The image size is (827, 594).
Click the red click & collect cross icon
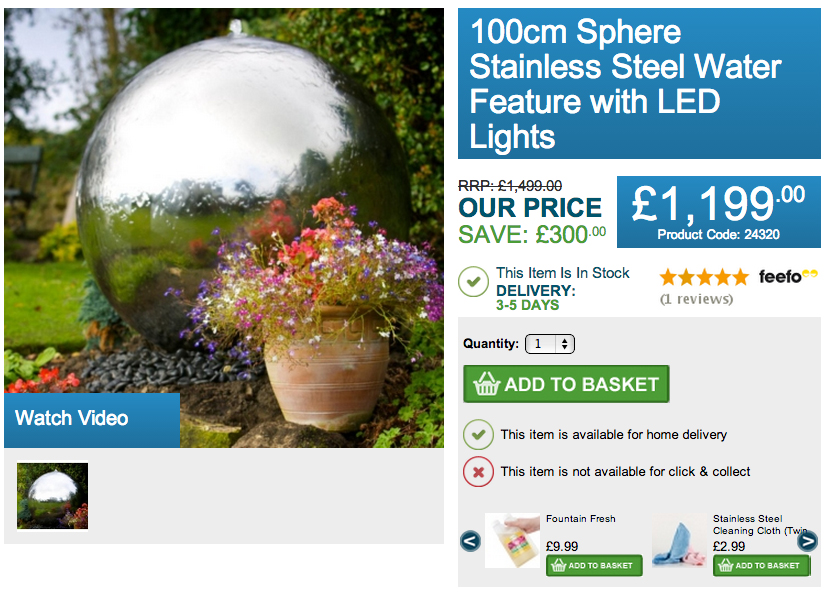478,471
